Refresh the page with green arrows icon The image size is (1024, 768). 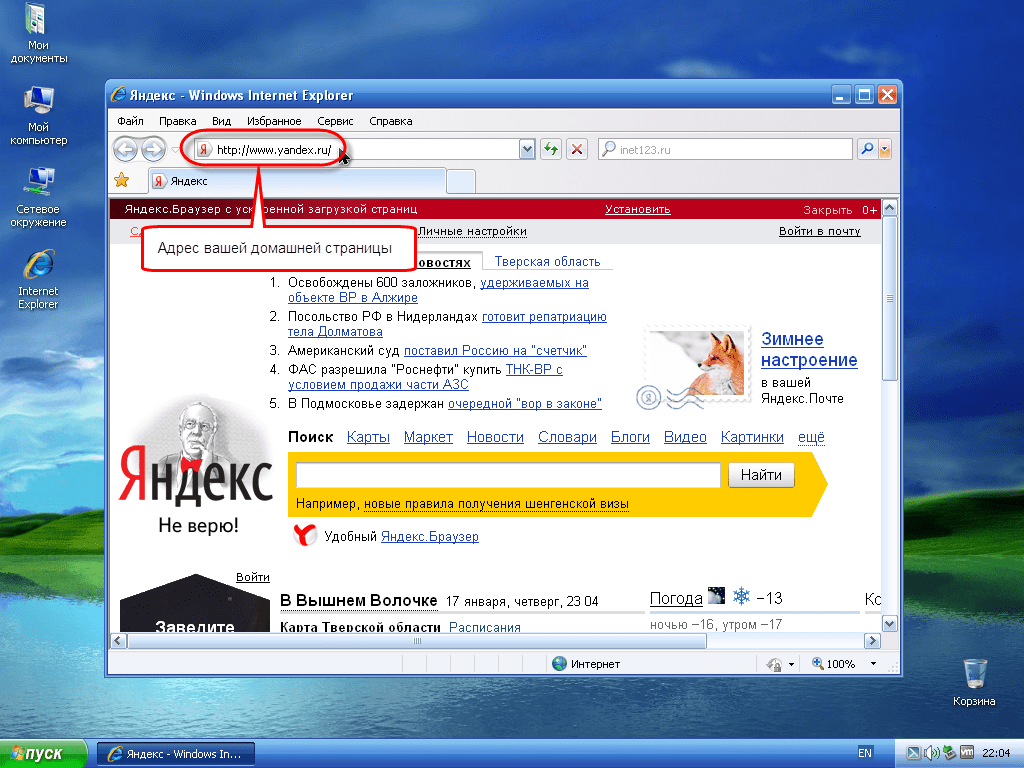[x=551, y=149]
